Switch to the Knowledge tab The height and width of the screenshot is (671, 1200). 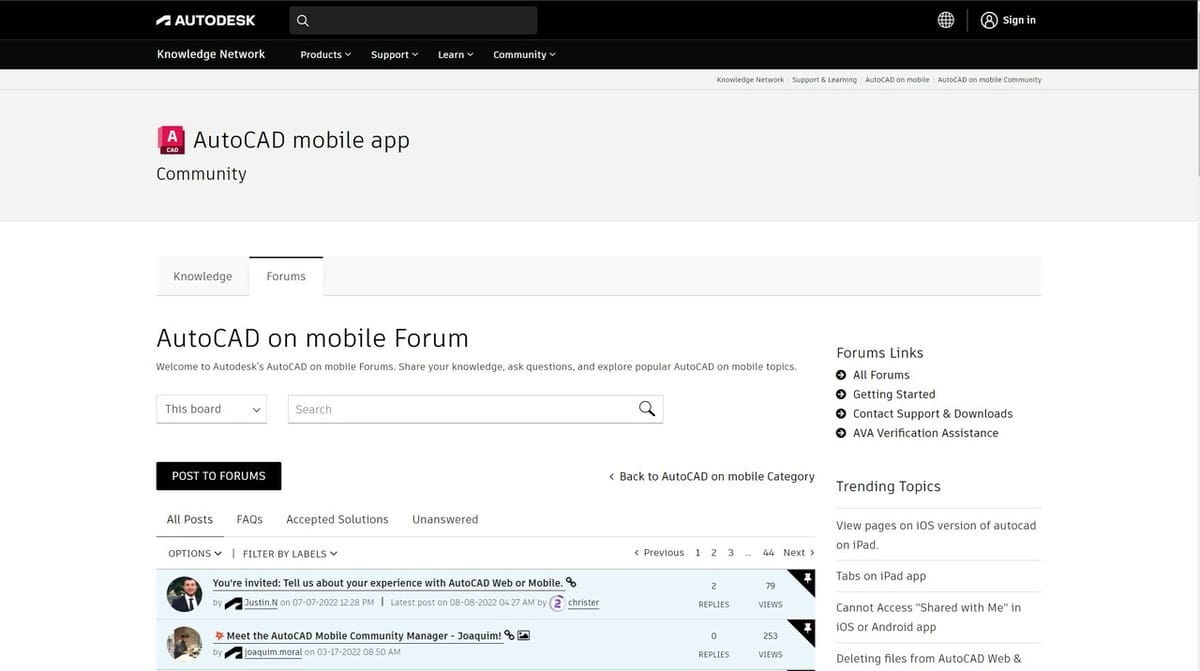tap(203, 276)
